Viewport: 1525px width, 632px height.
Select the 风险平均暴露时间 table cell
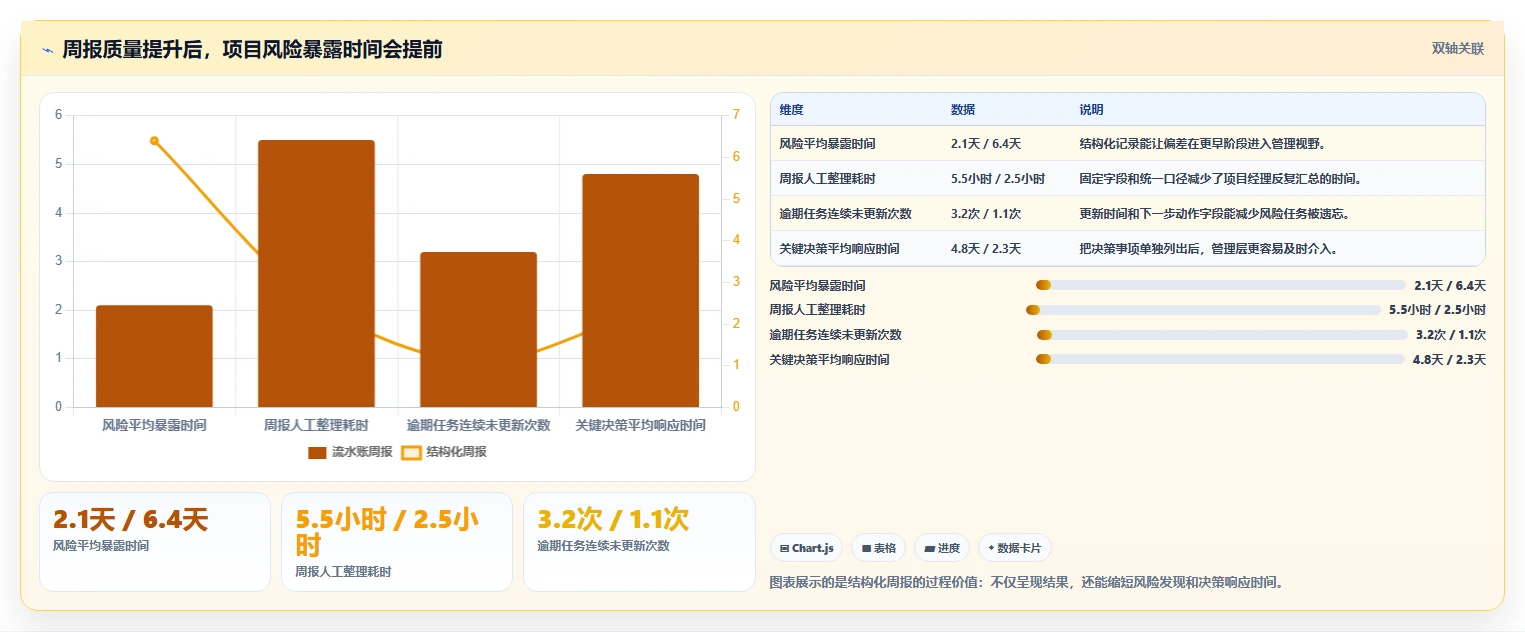coord(855,144)
